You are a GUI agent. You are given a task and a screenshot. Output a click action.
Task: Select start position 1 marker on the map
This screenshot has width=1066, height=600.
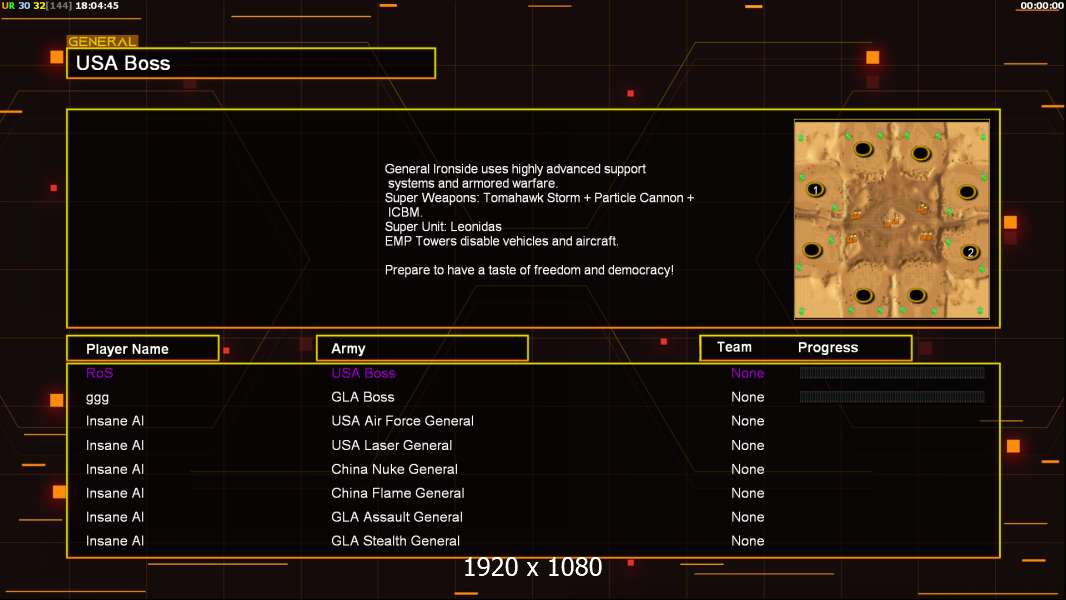point(816,190)
